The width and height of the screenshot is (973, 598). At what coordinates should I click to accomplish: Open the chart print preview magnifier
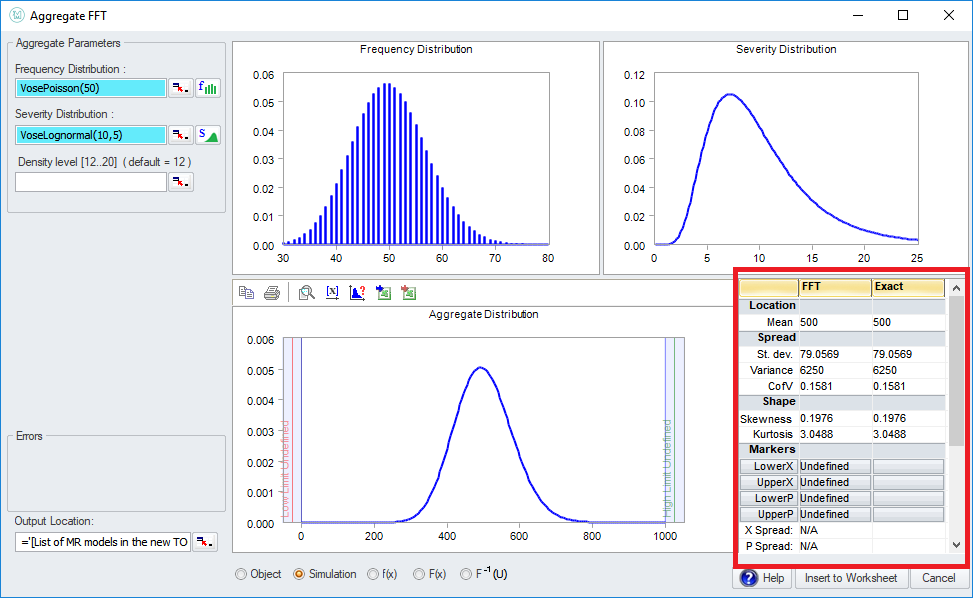click(308, 292)
